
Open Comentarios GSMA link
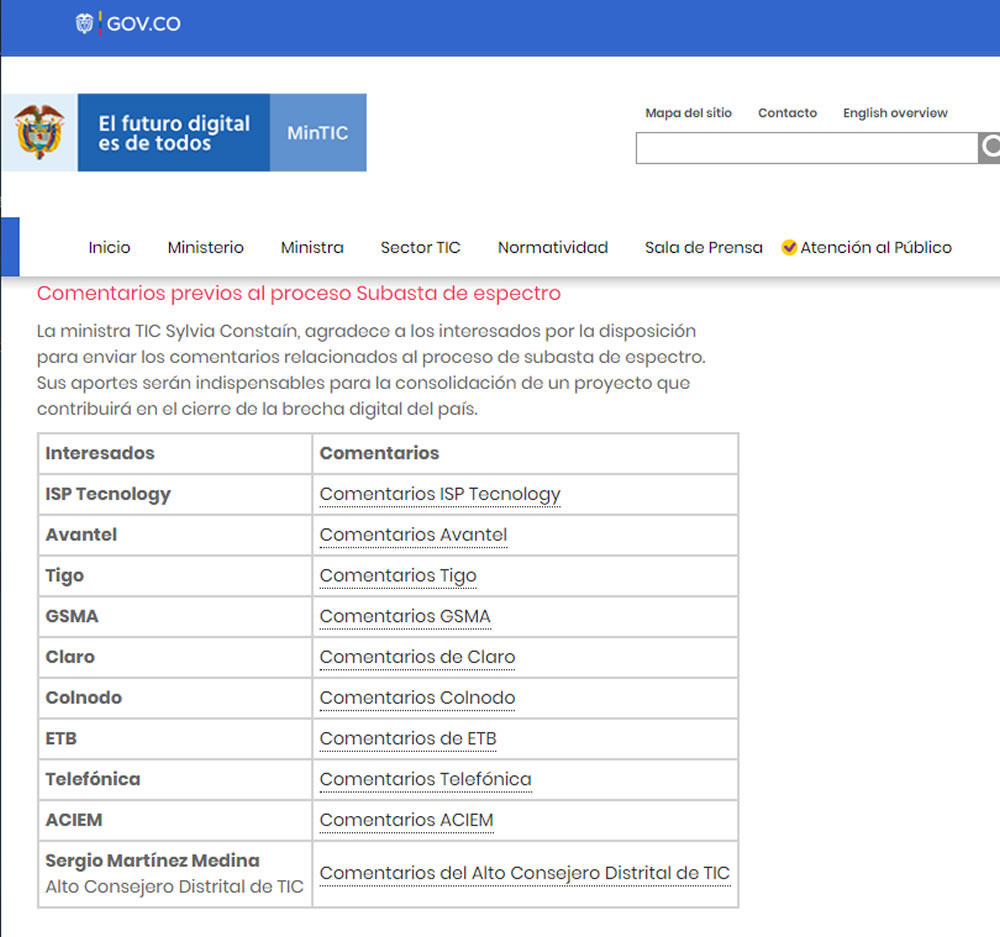click(x=405, y=616)
